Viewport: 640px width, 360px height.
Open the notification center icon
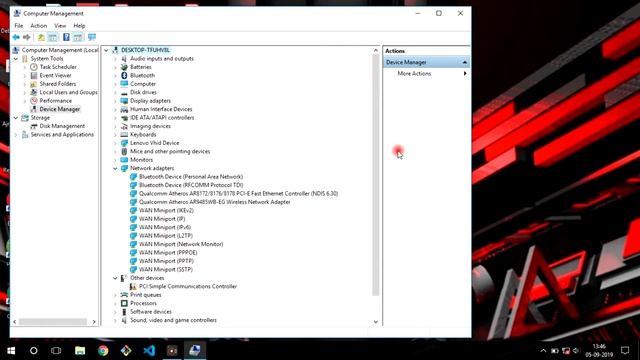click(625, 350)
